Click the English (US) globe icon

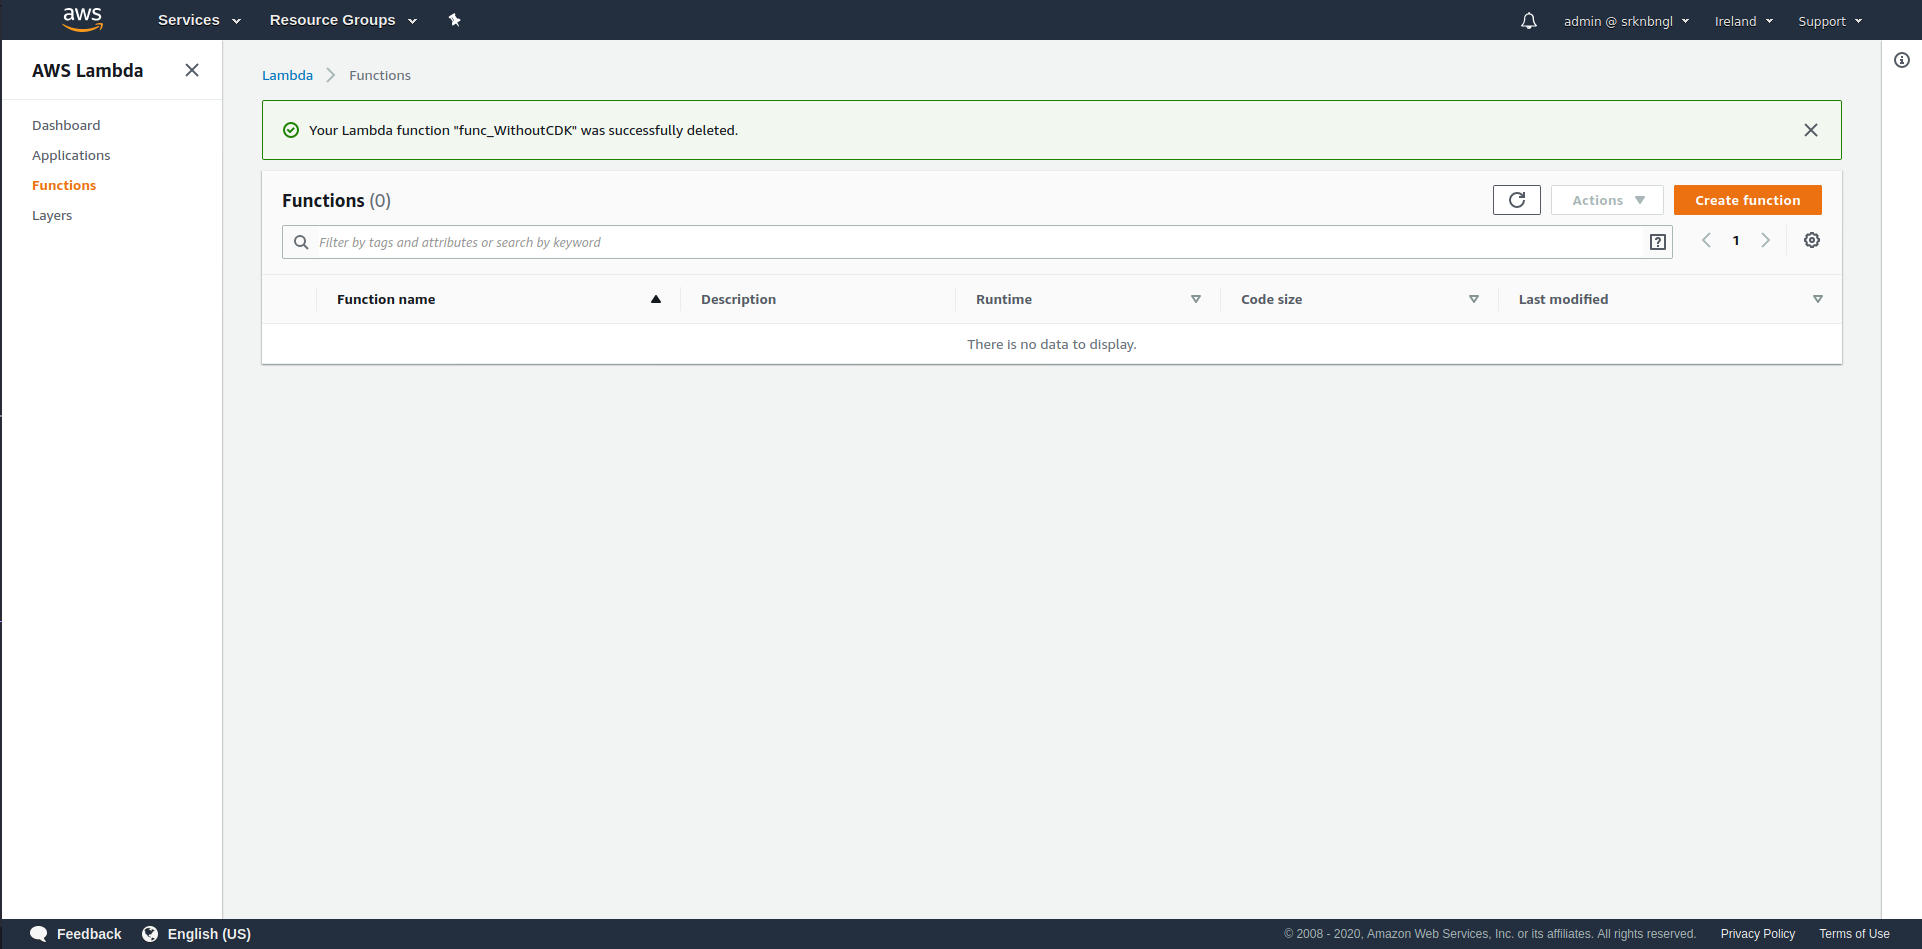pyautogui.click(x=150, y=933)
